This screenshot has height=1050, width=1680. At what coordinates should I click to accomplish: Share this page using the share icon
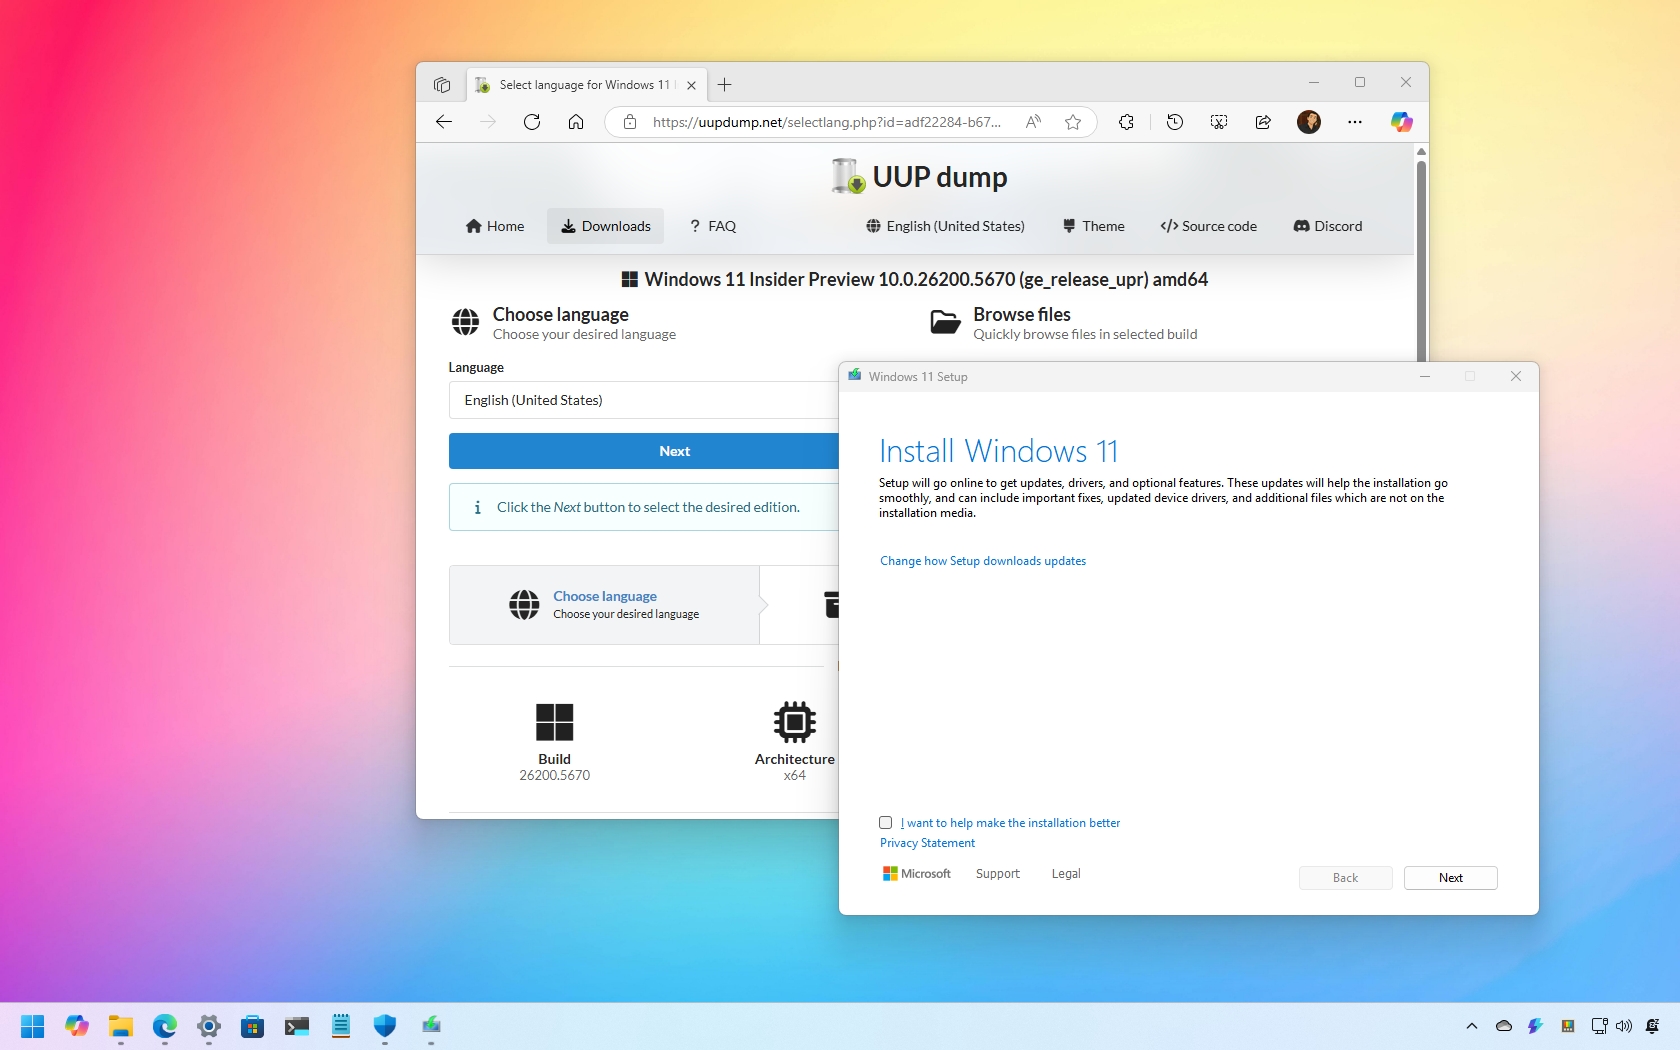click(x=1262, y=122)
